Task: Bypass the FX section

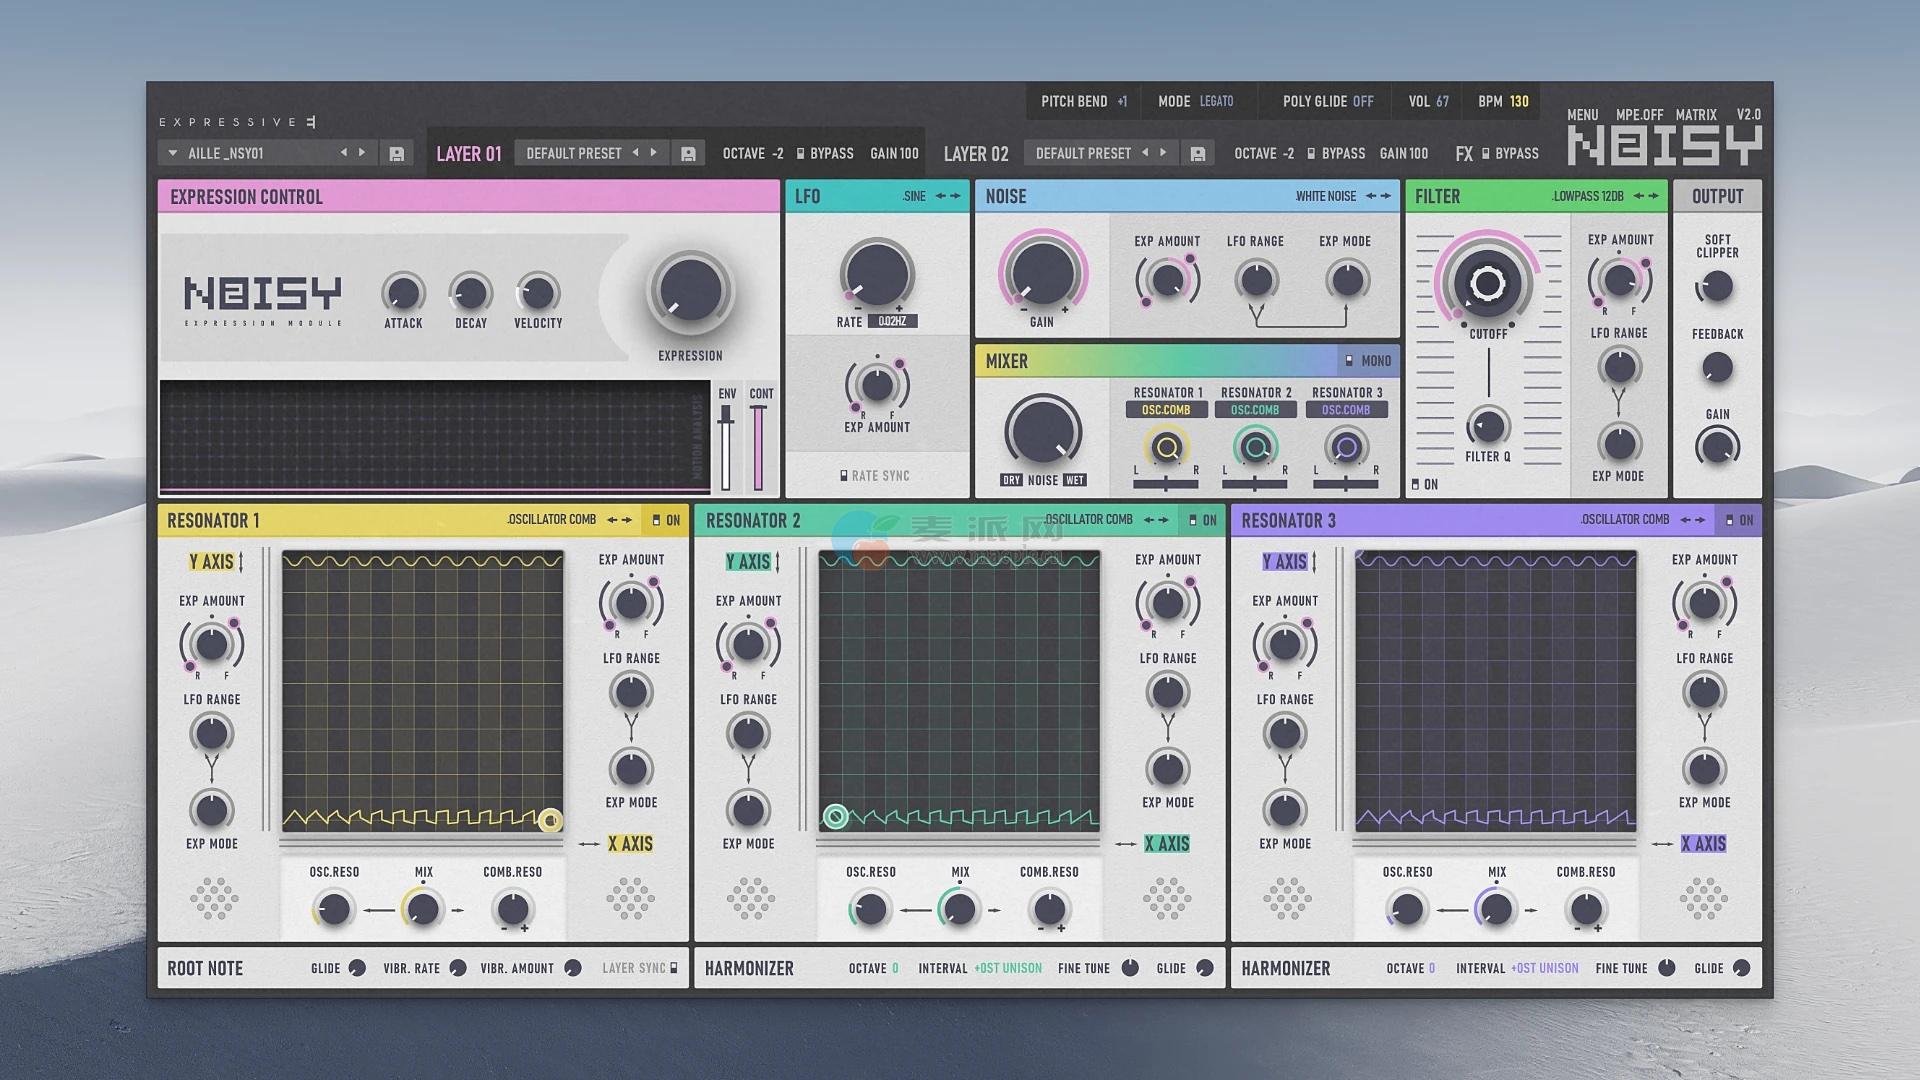Action: coord(1486,154)
